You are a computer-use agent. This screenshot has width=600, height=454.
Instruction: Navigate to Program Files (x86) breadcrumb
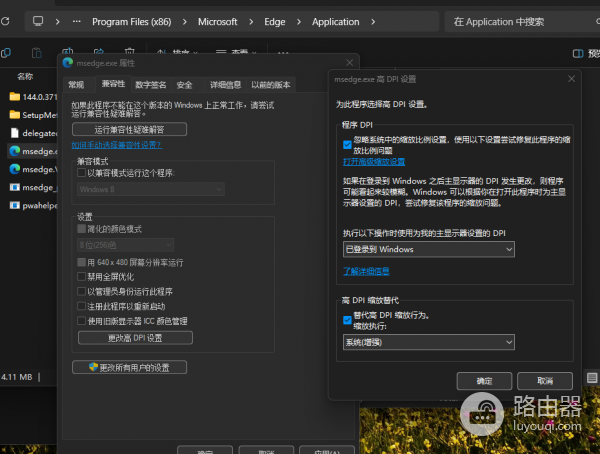tap(132, 22)
